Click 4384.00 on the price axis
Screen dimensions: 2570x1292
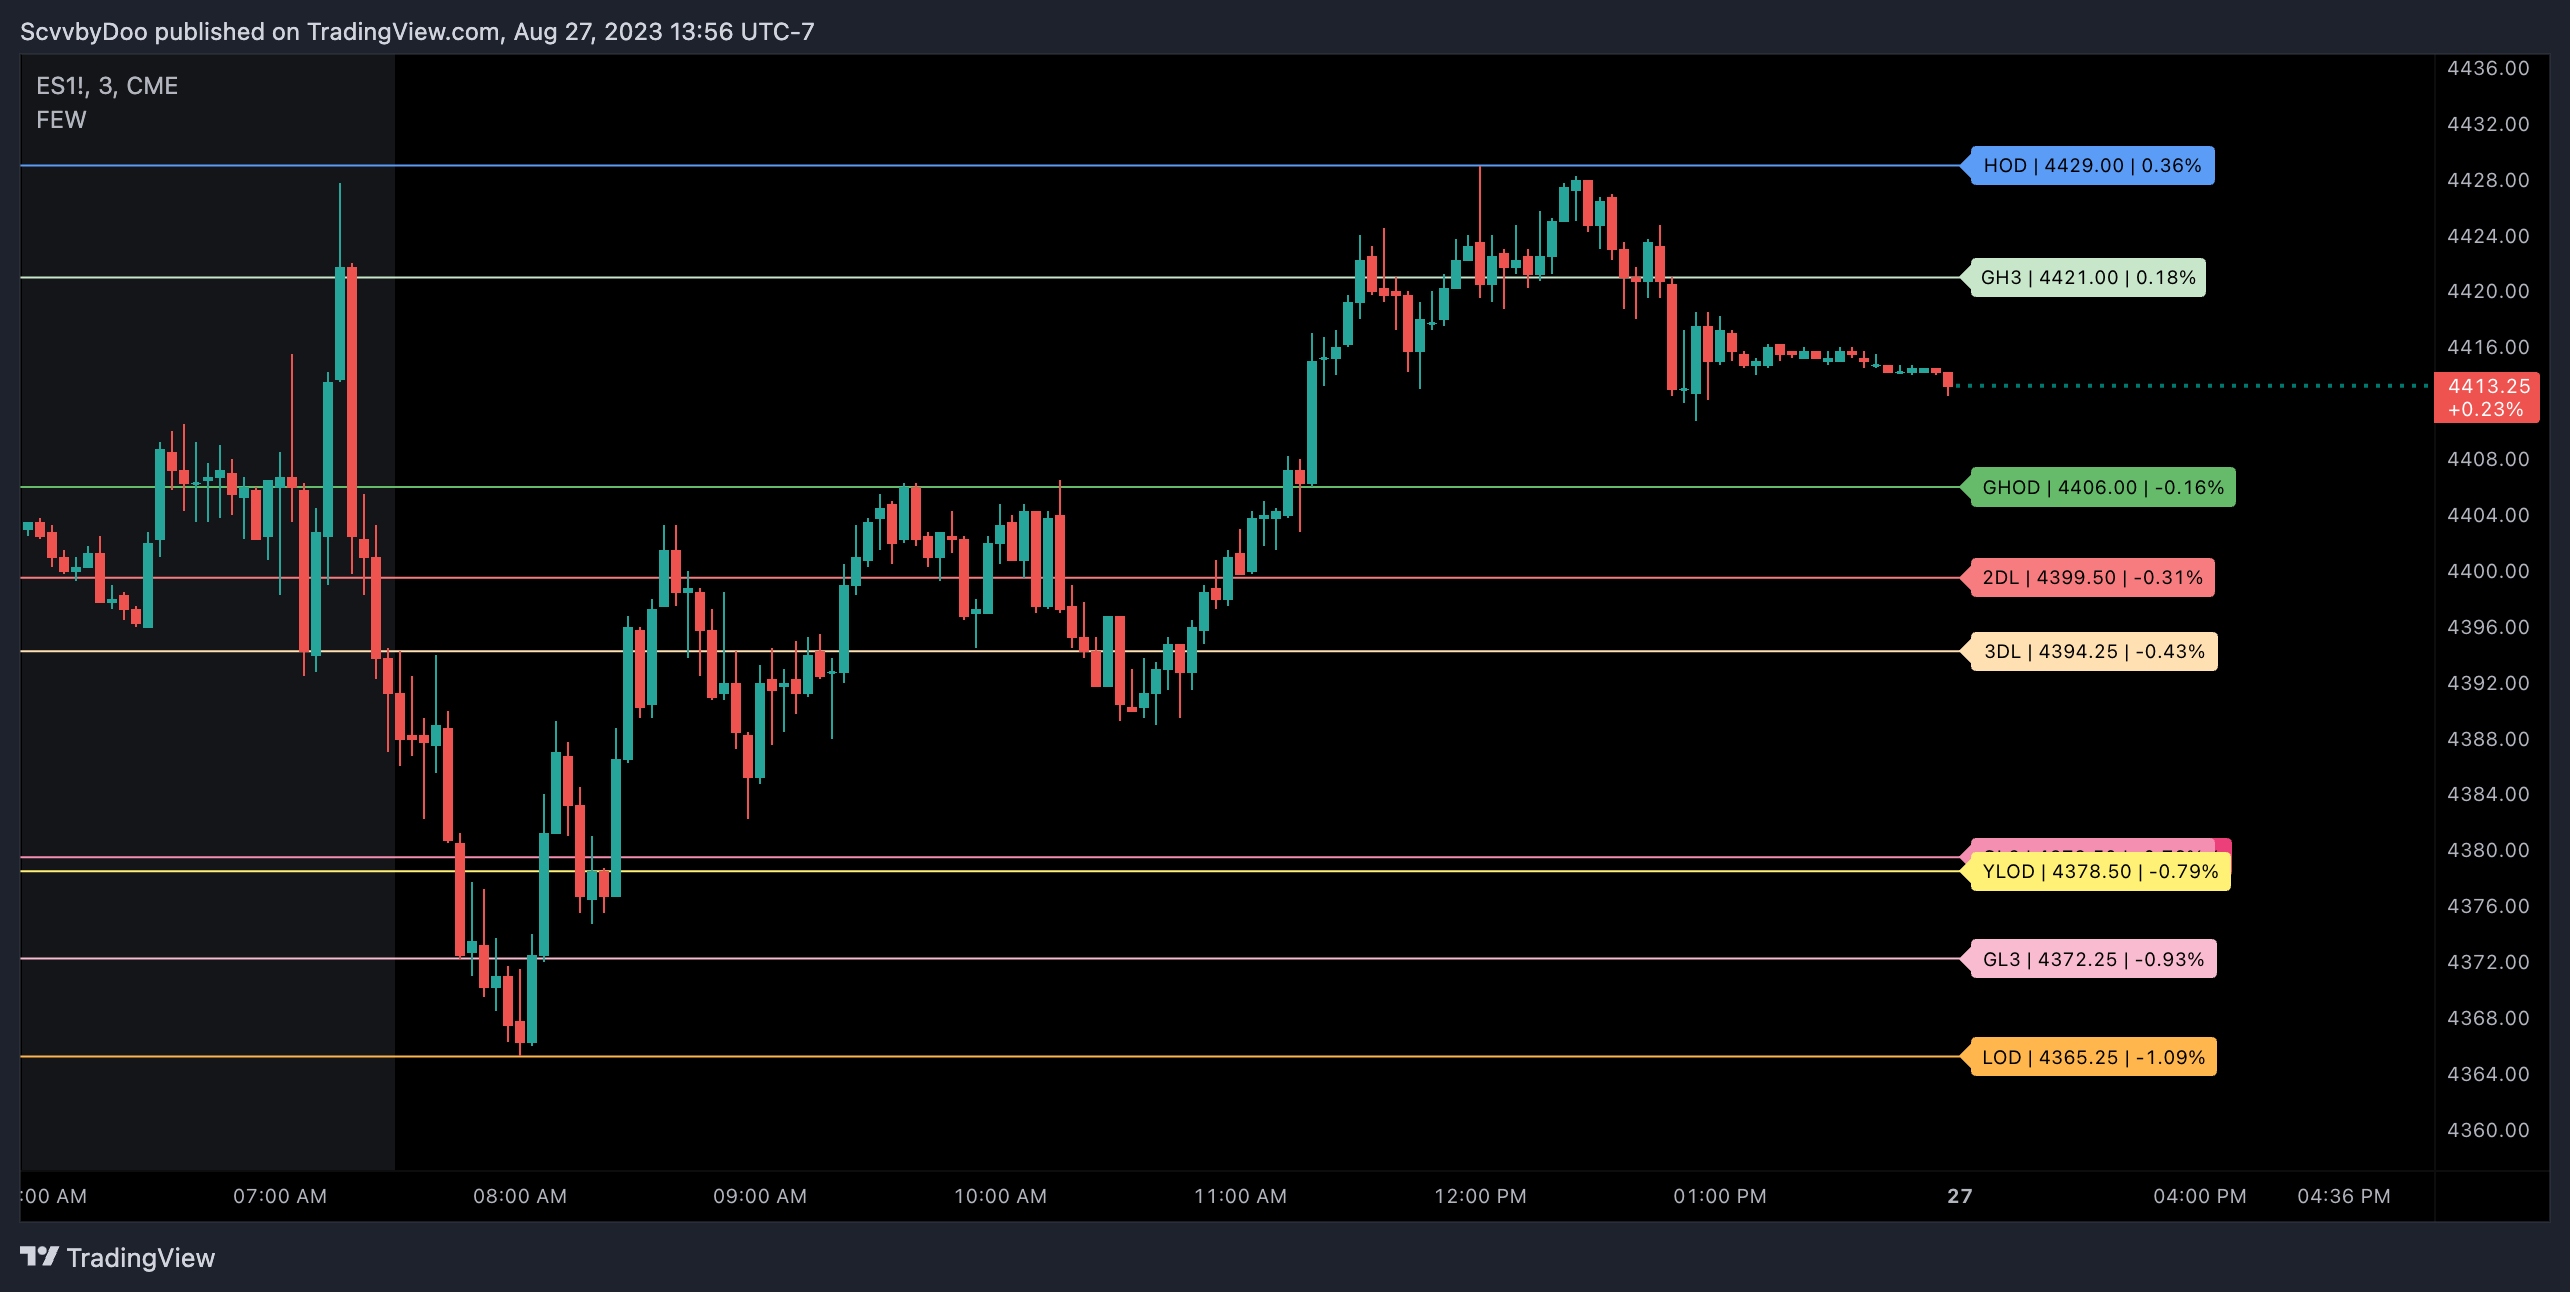click(x=2488, y=795)
